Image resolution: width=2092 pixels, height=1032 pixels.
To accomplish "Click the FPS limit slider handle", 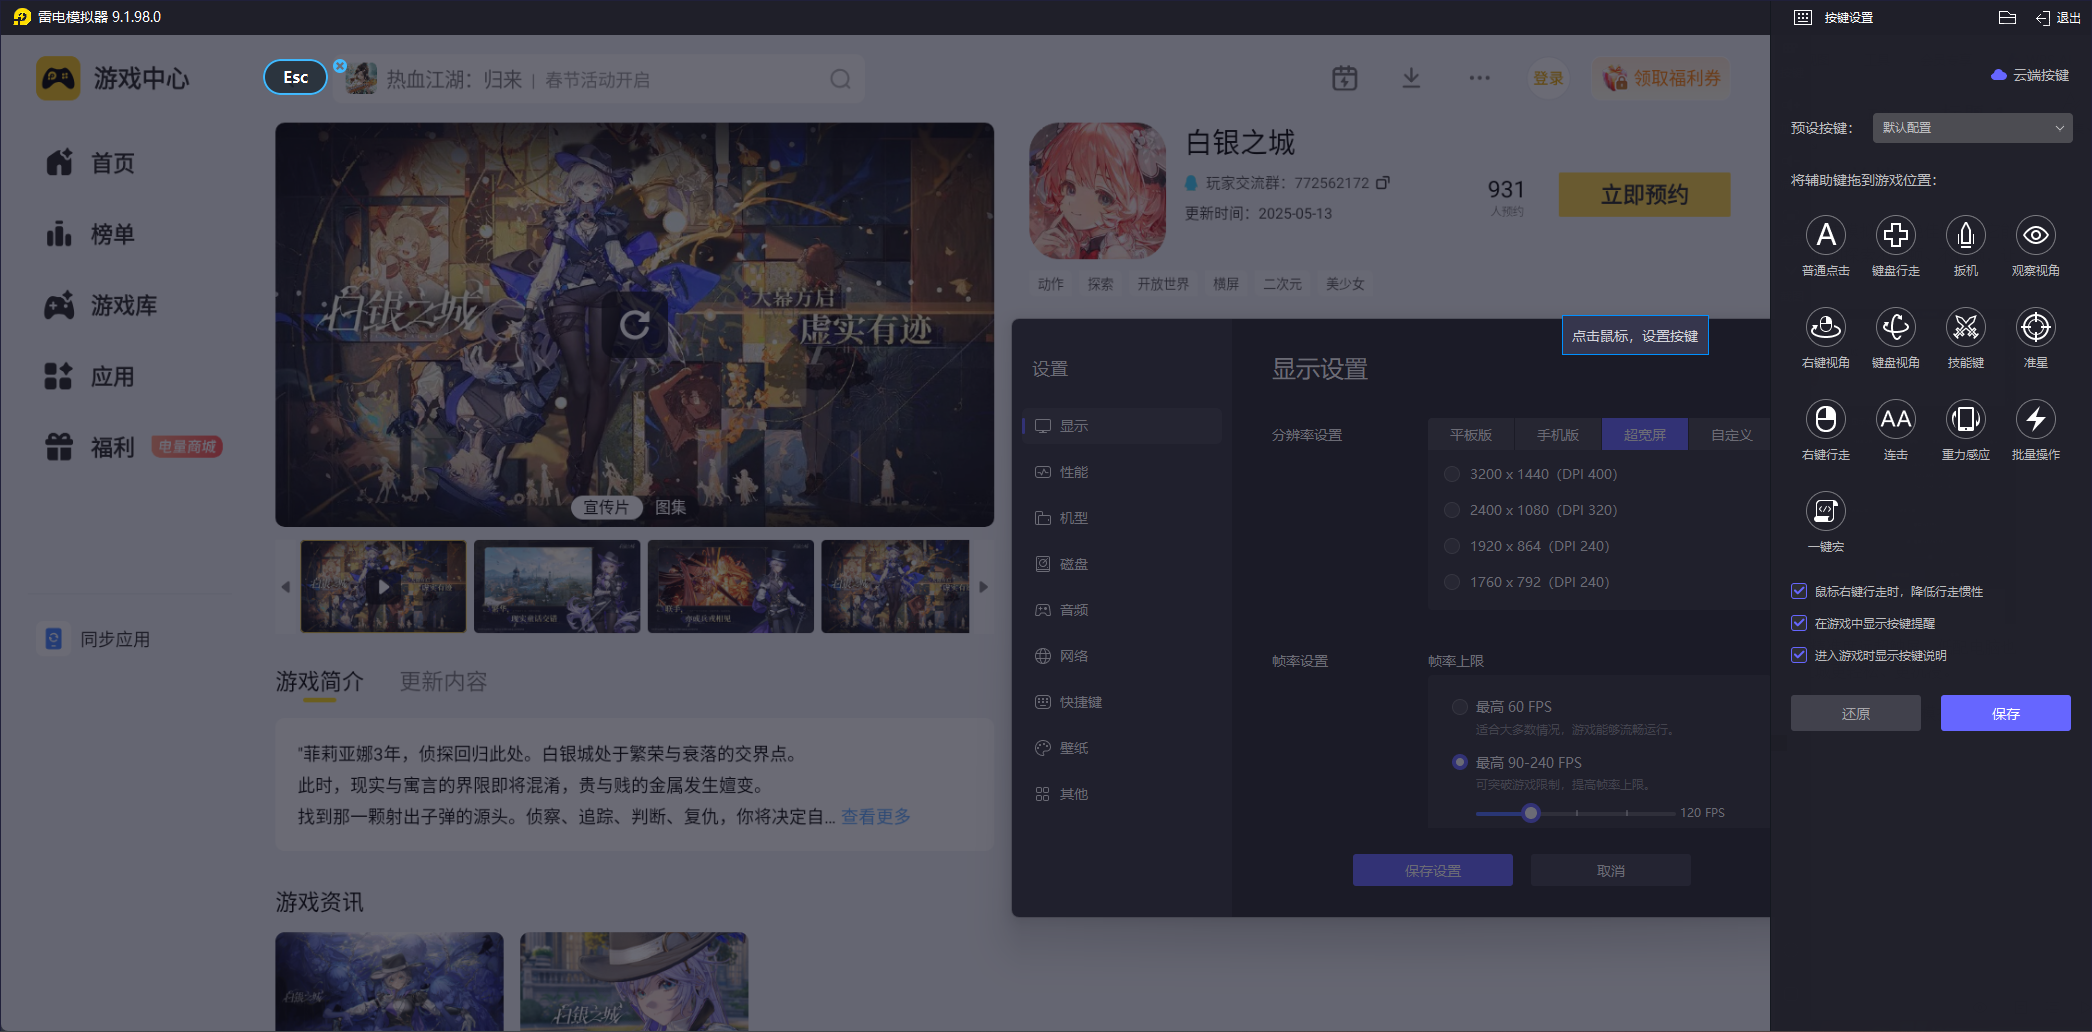I will click(1530, 813).
